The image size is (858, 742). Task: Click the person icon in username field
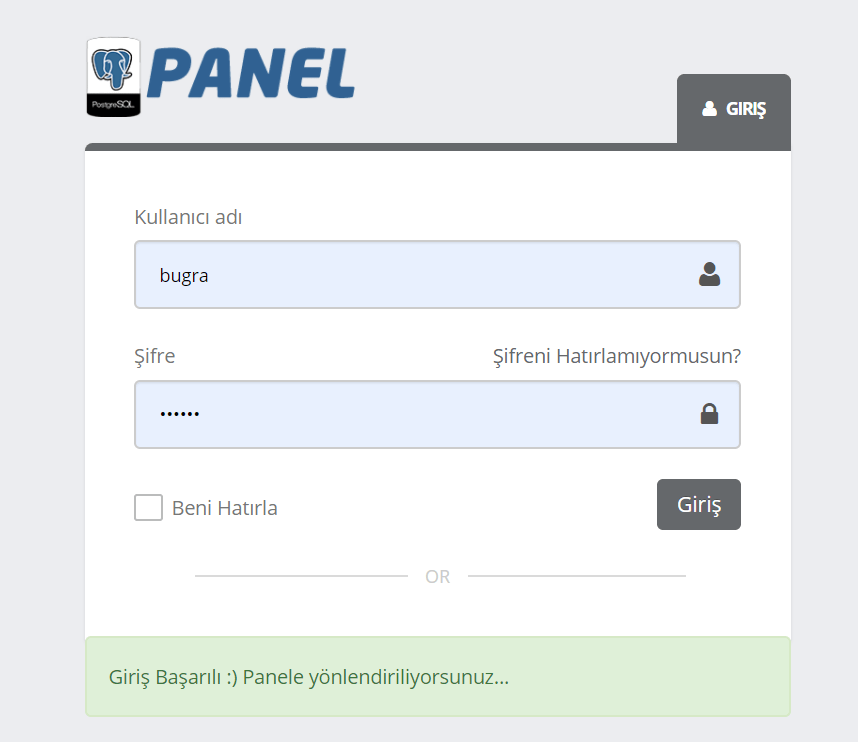pyautogui.click(x=709, y=274)
